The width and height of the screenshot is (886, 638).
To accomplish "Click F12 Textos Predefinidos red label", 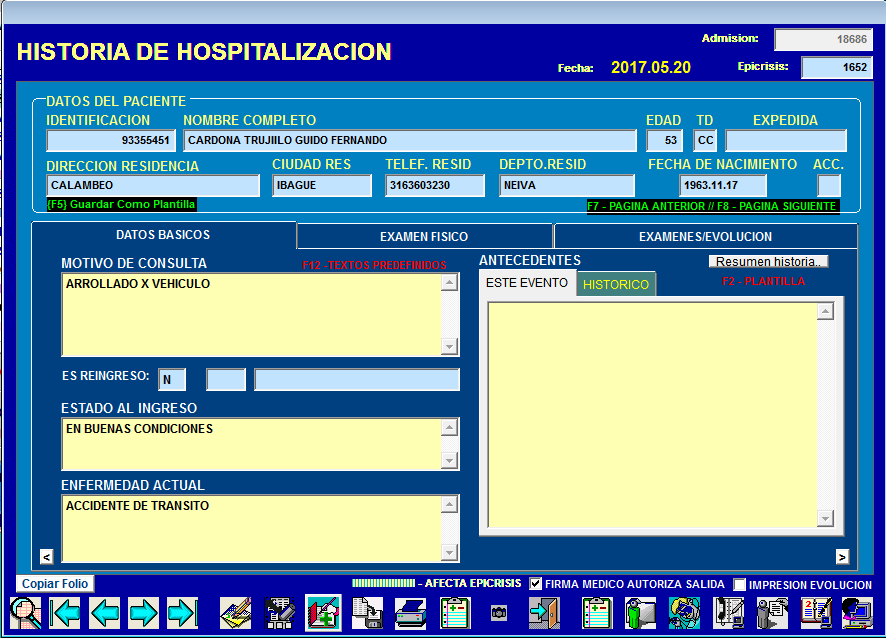I will [x=374, y=265].
